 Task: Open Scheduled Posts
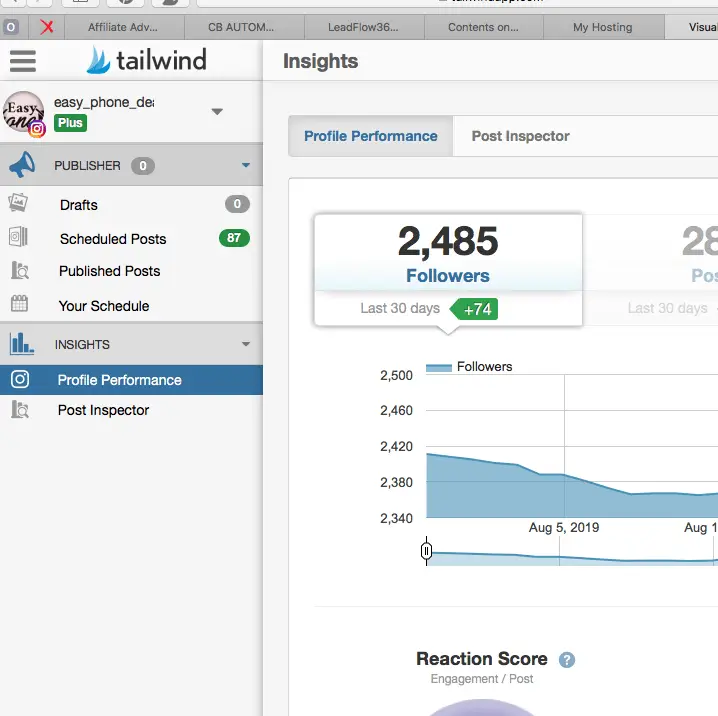click(113, 239)
